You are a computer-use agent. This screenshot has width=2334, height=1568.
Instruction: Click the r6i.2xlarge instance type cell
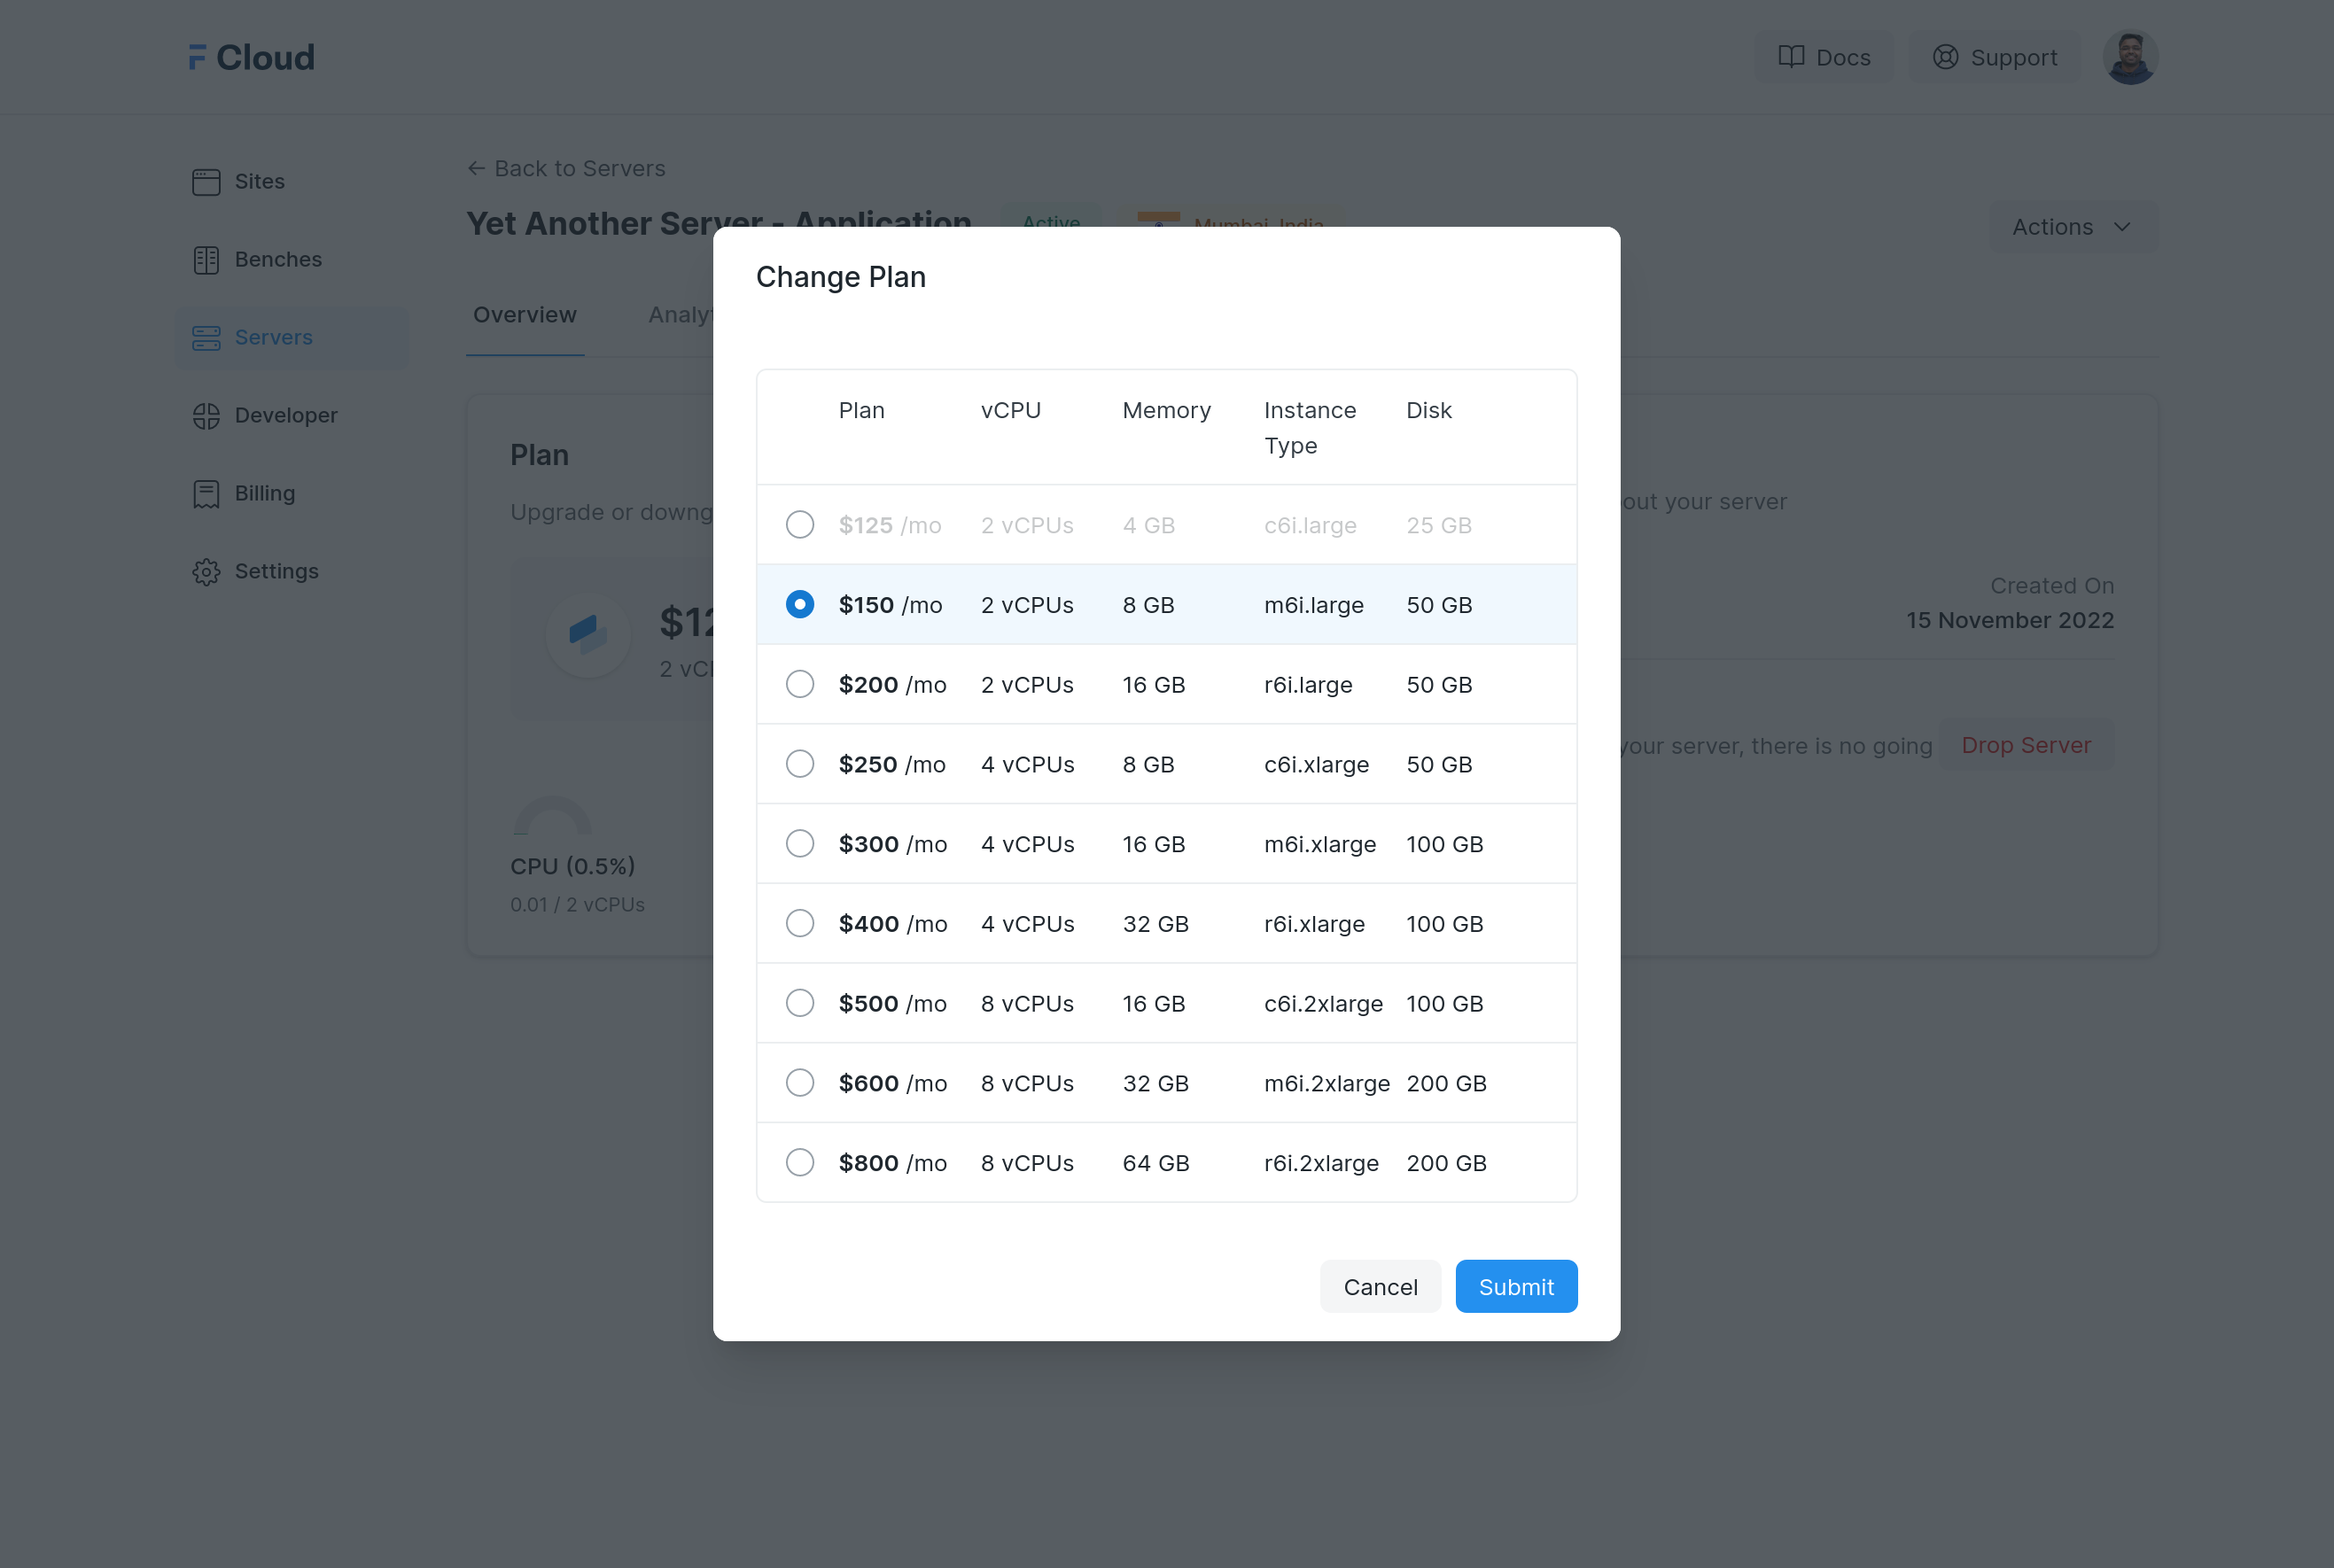click(x=1321, y=1163)
